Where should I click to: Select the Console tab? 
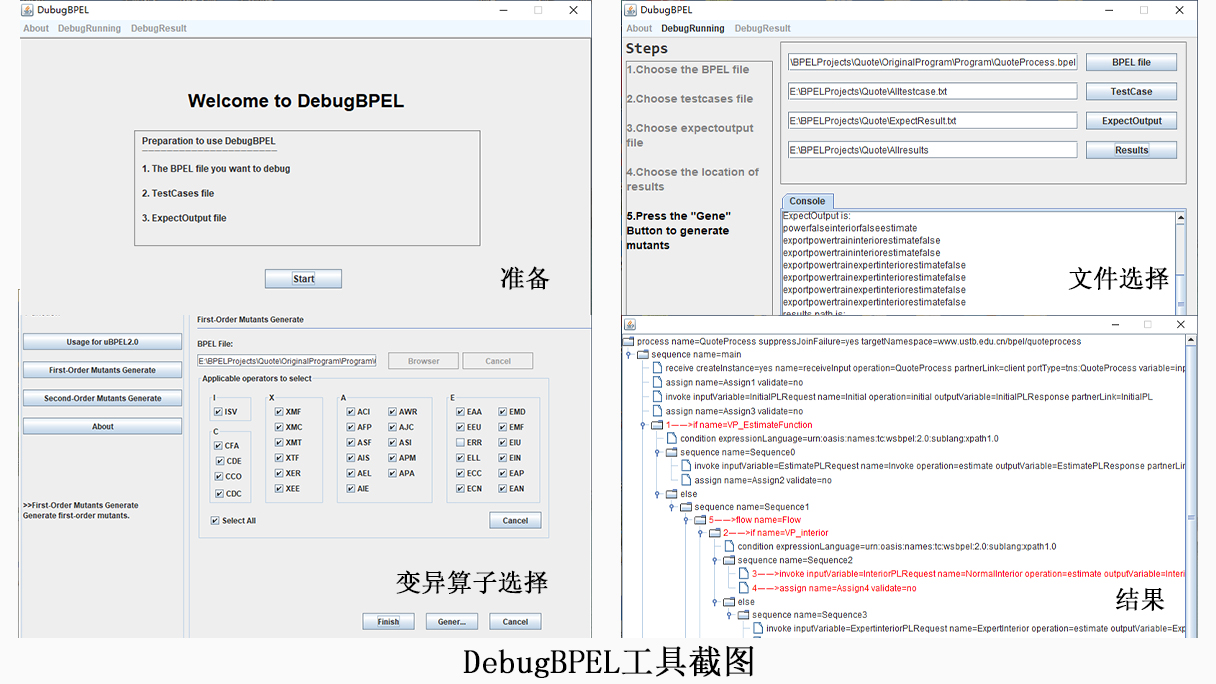pyautogui.click(x=807, y=201)
